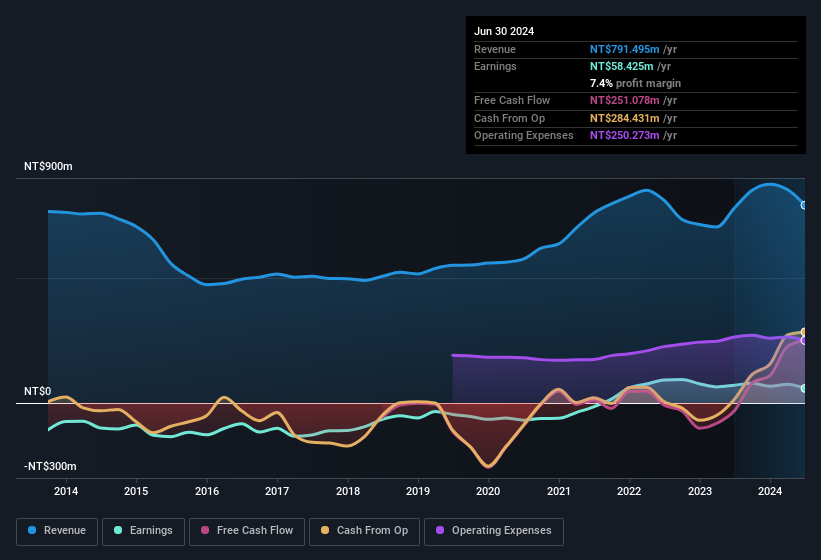Image resolution: width=821 pixels, height=560 pixels.
Task: Click the NT$58.425m earnings value
Action: (x=622, y=66)
